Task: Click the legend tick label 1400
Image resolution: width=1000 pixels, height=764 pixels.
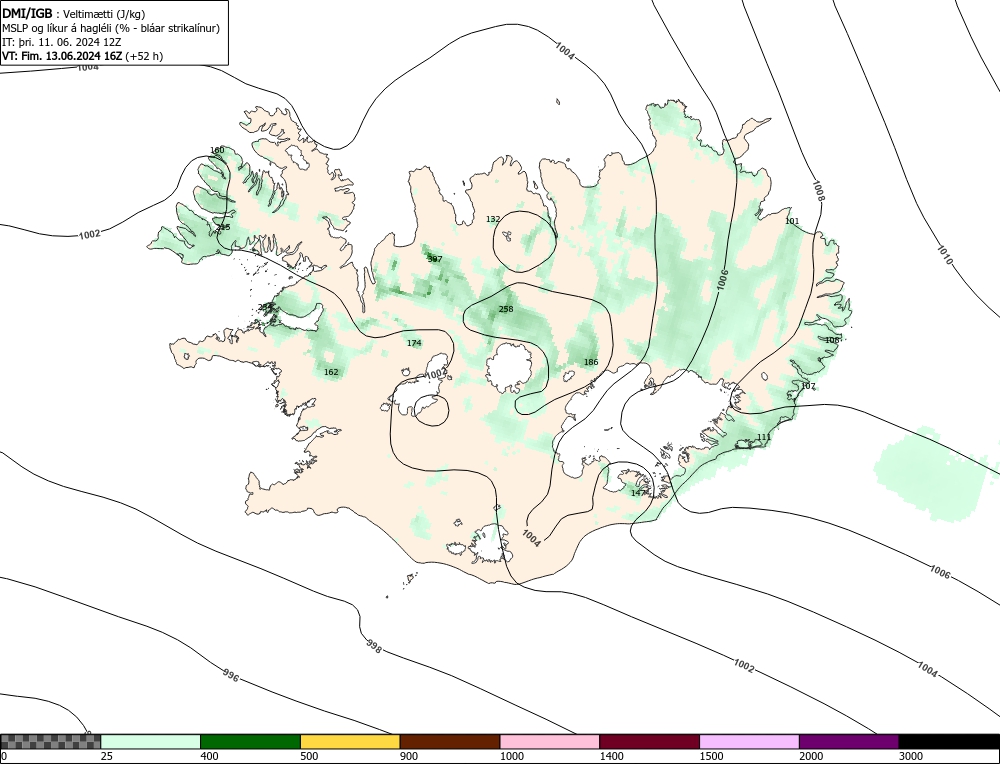Action: [x=612, y=756]
